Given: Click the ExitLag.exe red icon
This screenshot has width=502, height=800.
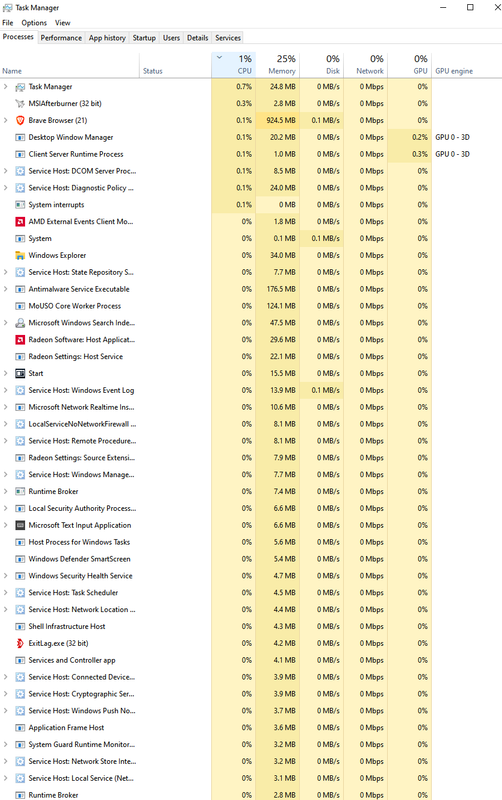Looking at the screenshot, I should [20, 643].
